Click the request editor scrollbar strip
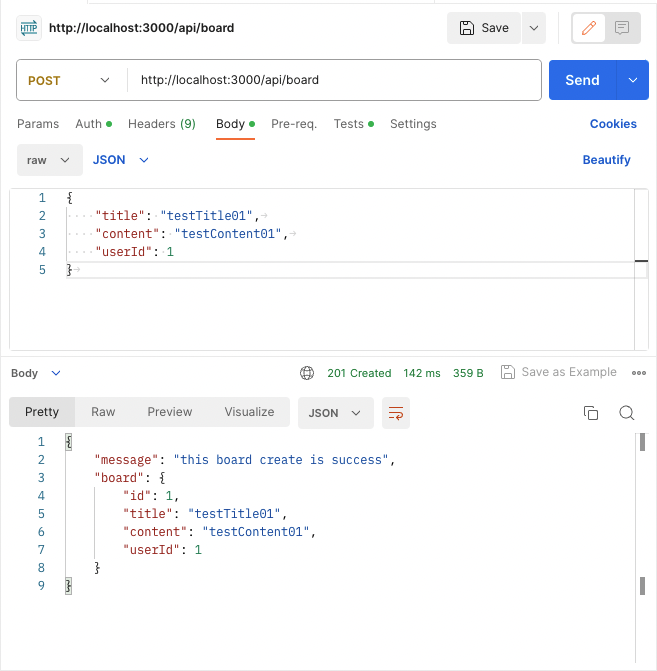Image resolution: width=657 pixels, height=671 pixels. point(641,270)
